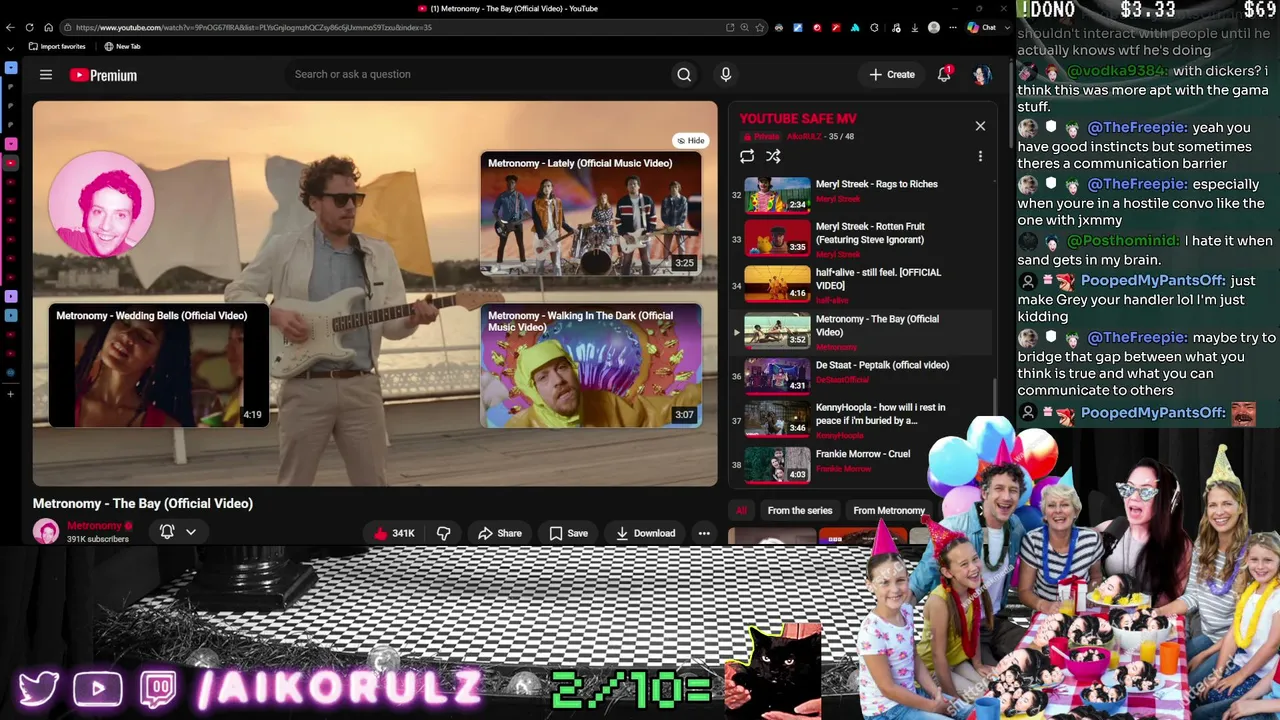Open the New Tab bookmark

click(122, 46)
